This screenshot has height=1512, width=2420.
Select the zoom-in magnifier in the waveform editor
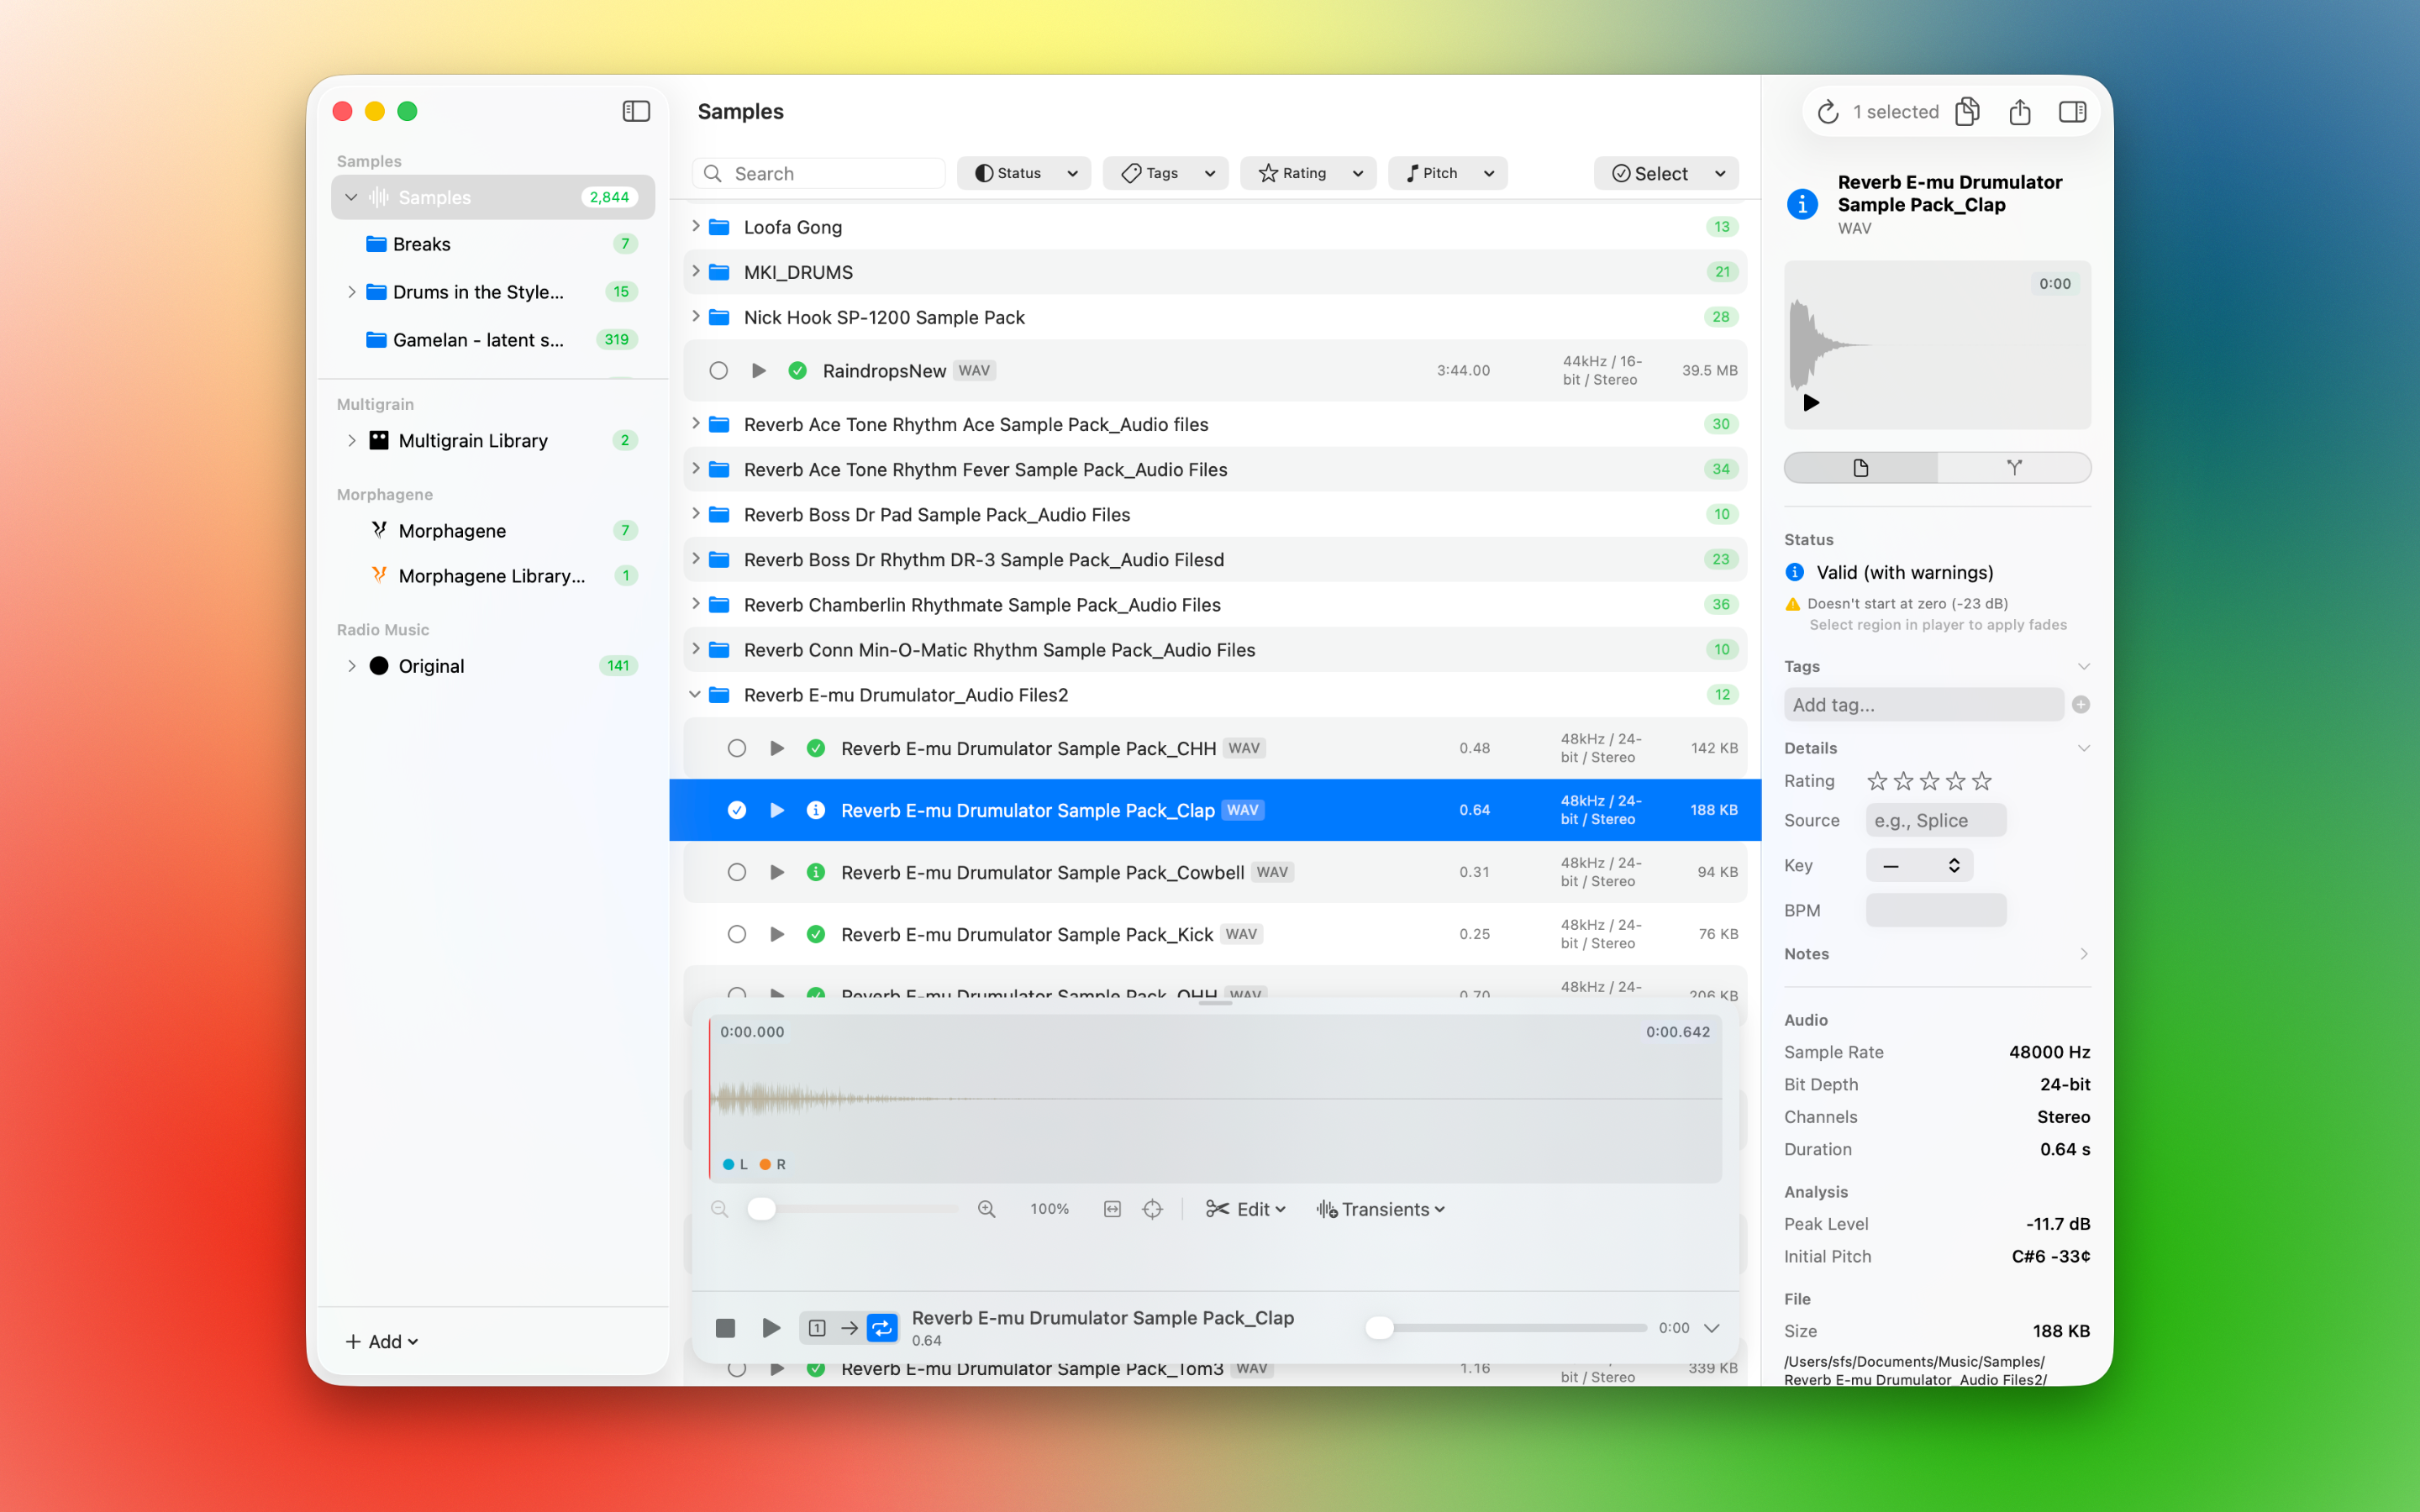pyautogui.click(x=986, y=1208)
